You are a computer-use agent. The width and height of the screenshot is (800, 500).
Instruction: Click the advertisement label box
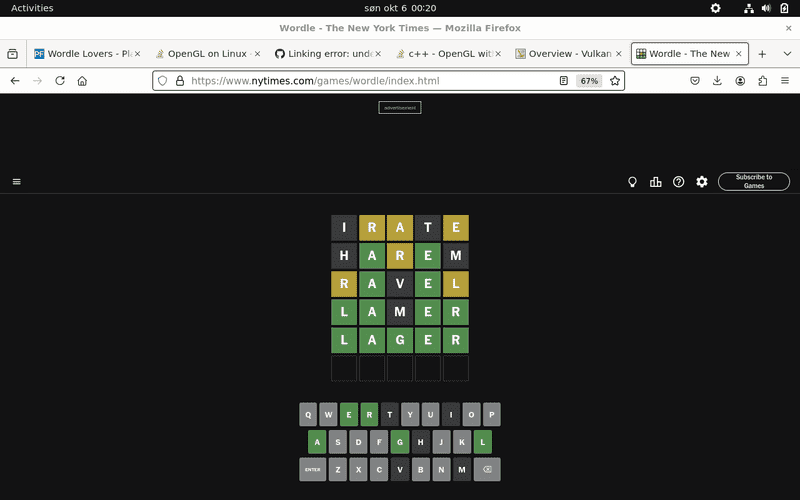coord(400,108)
